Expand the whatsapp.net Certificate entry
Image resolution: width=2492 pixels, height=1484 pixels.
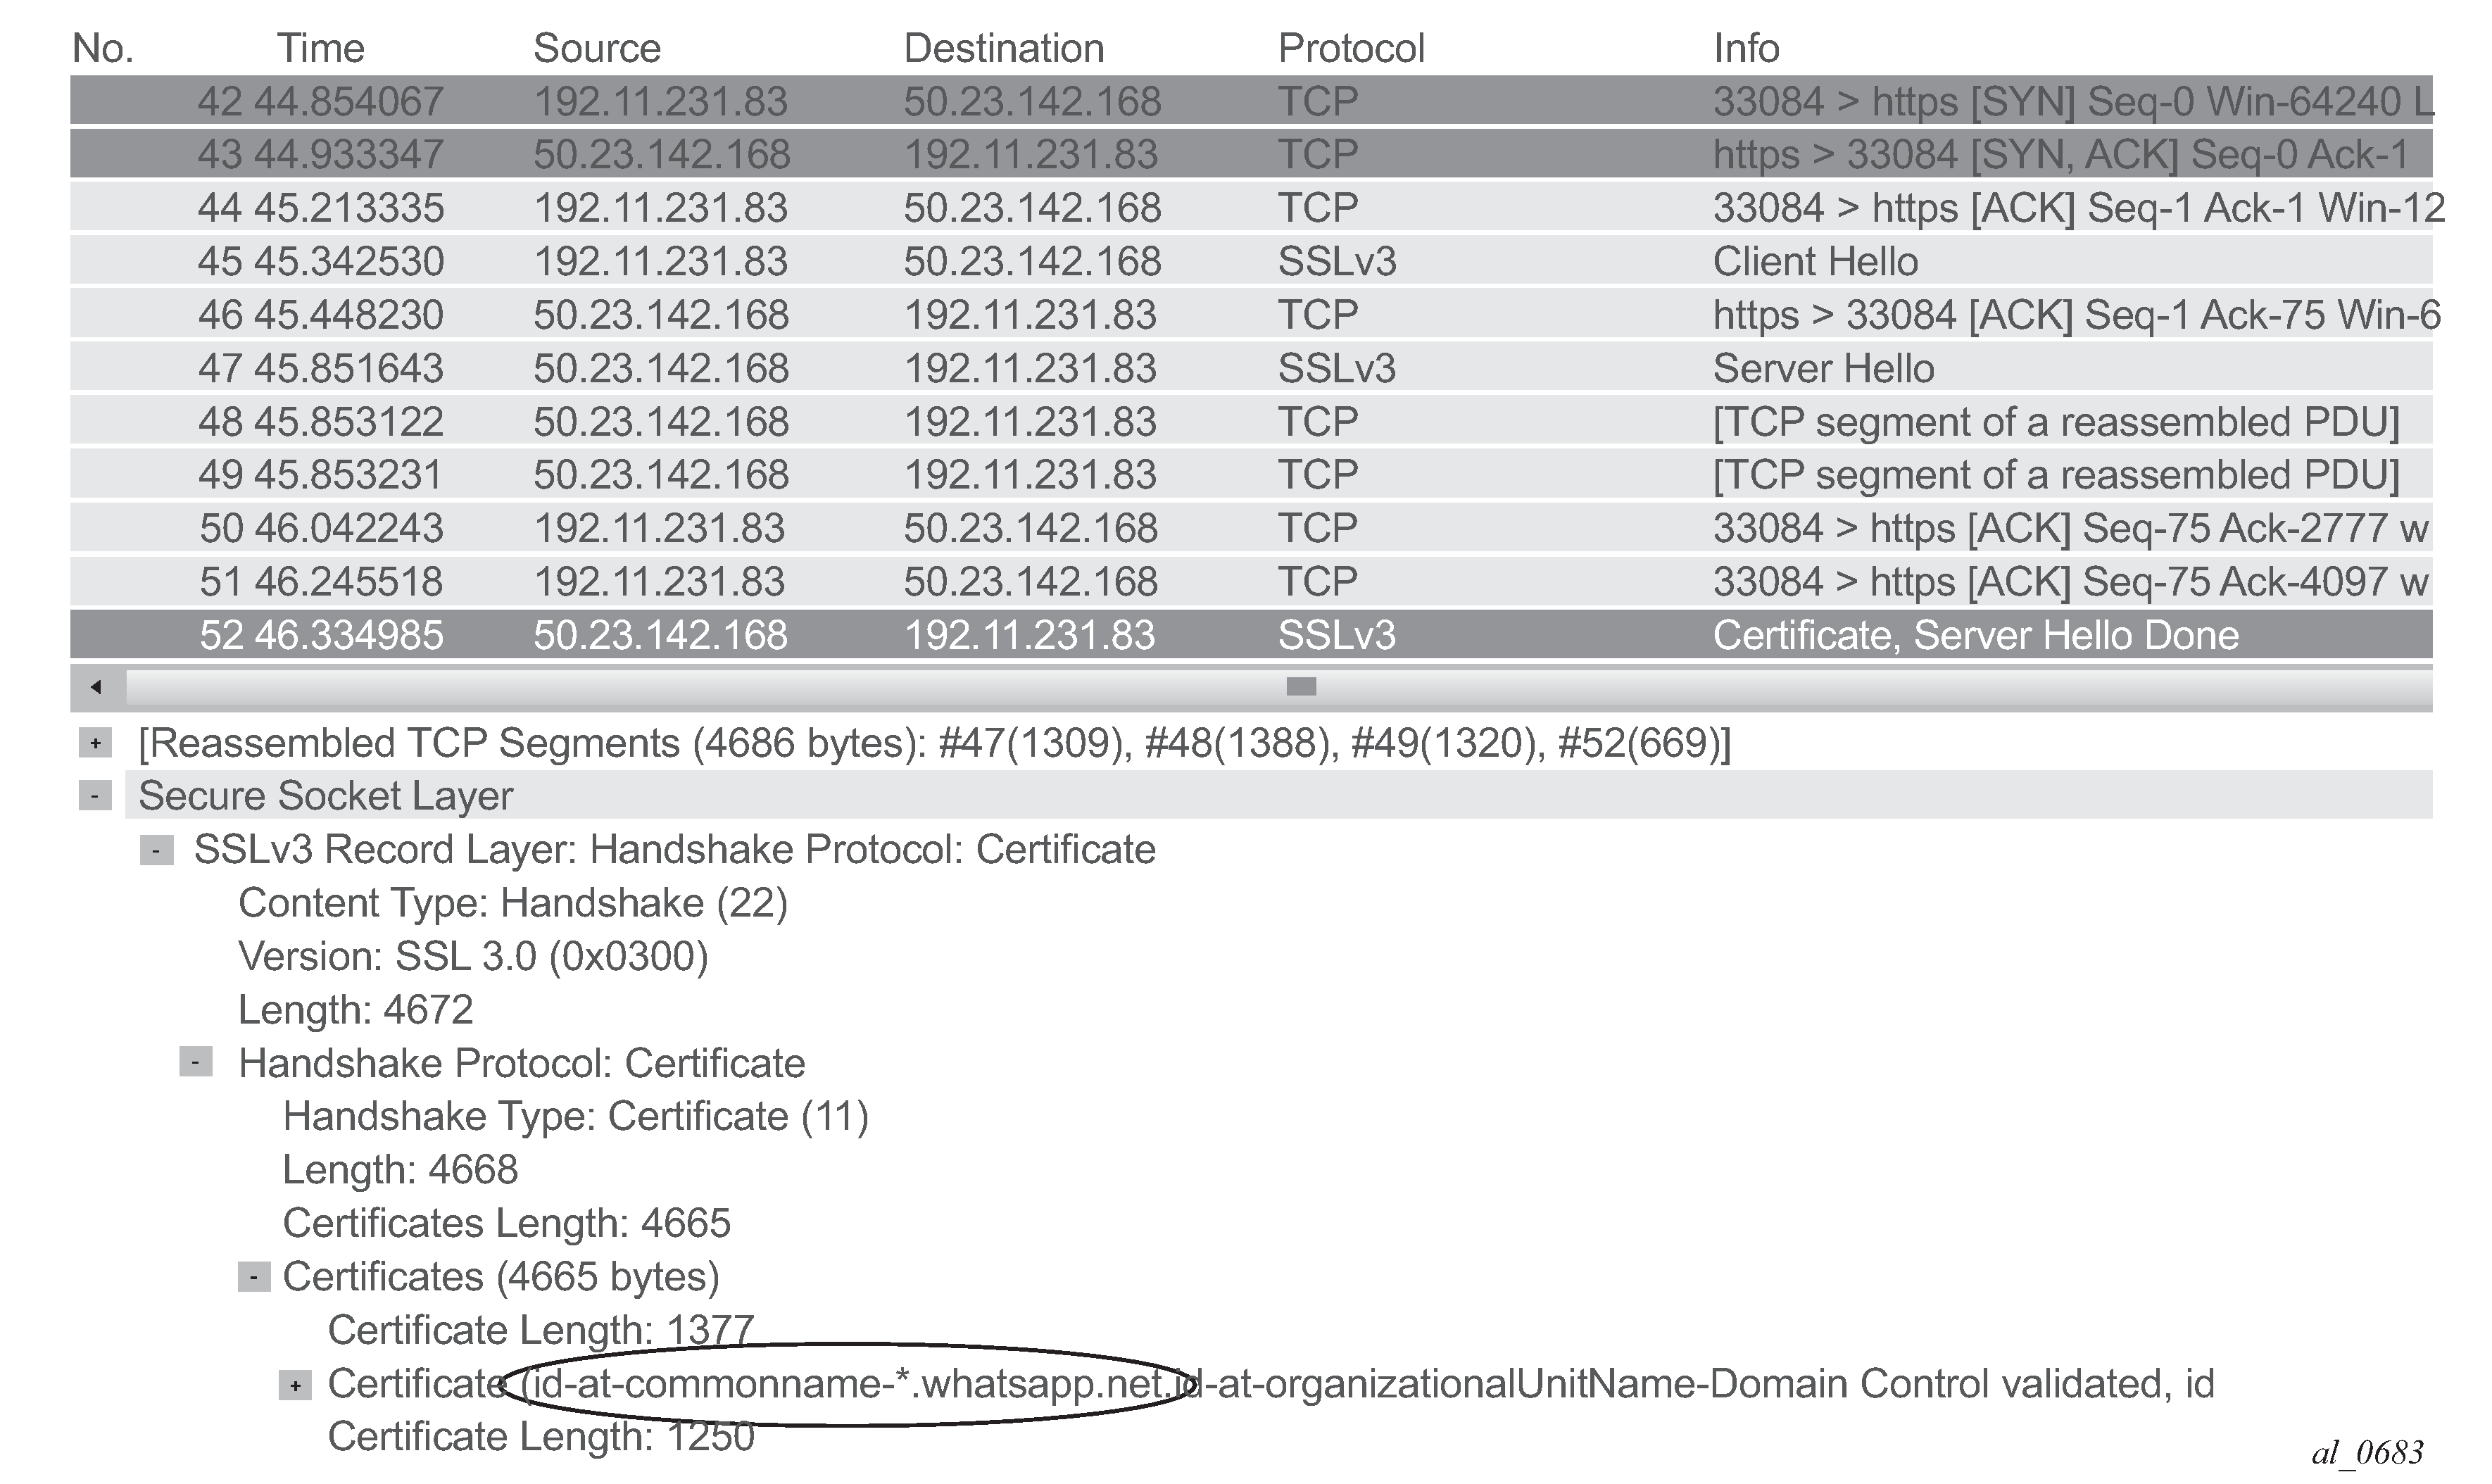tap(294, 1386)
